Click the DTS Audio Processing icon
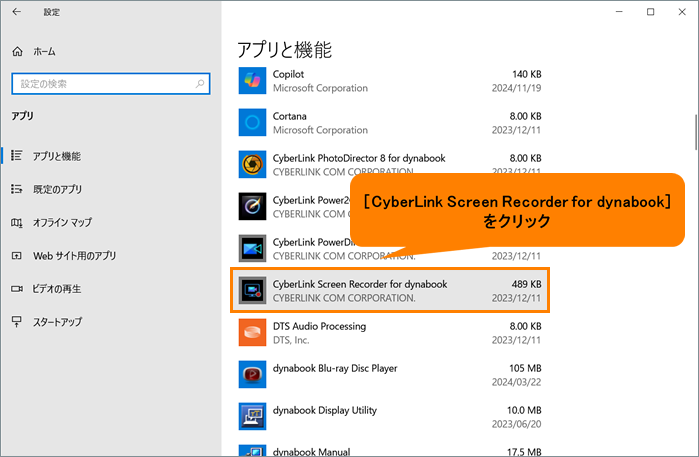The width and height of the screenshot is (699, 457). click(x=252, y=332)
